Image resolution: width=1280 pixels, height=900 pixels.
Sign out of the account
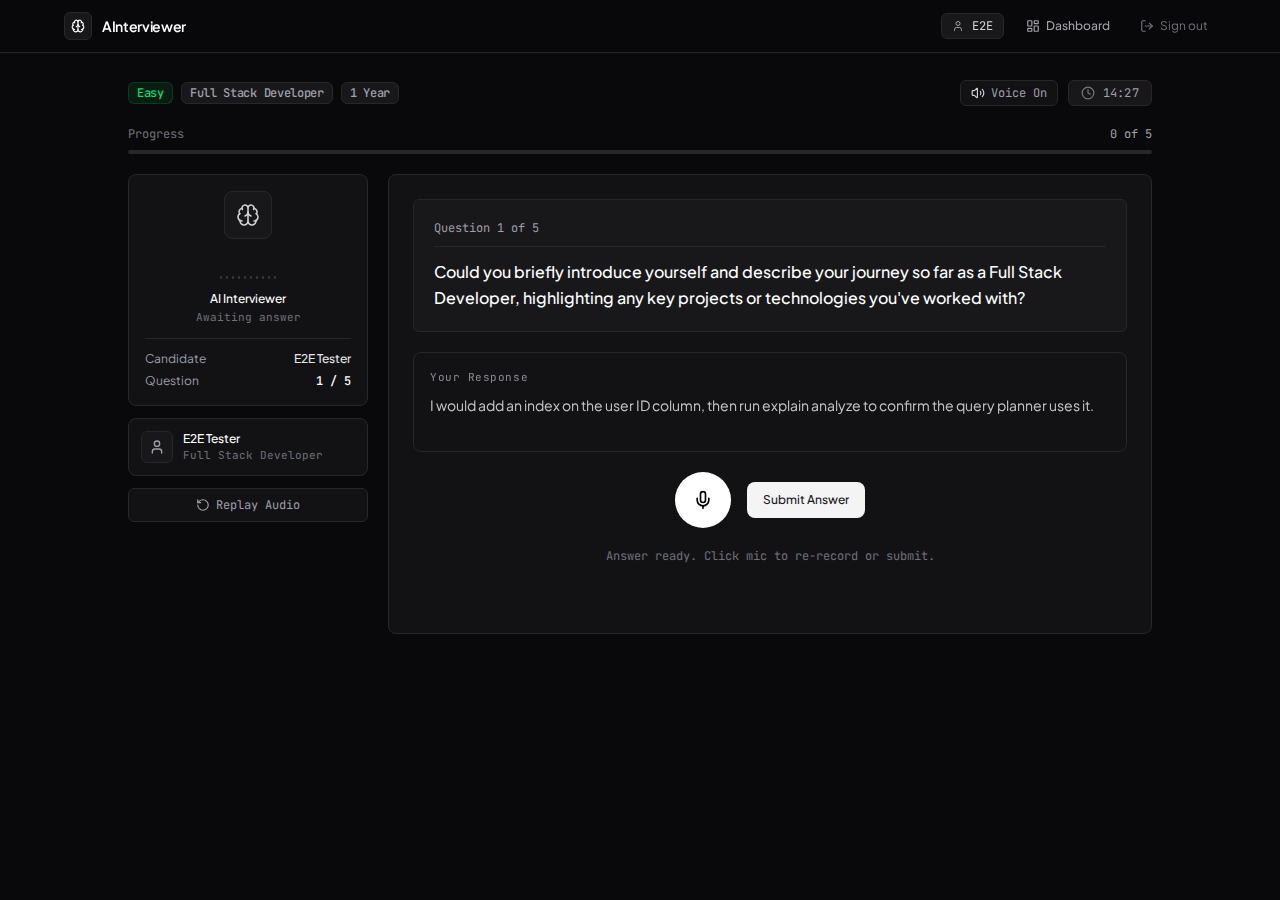(x=1174, y=26)
